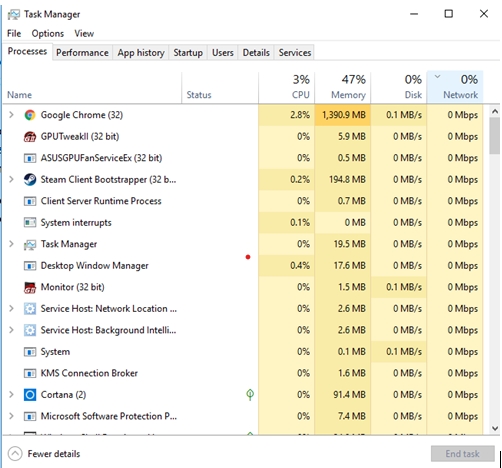Click the GPUTweakII process icon

(30, 137)
